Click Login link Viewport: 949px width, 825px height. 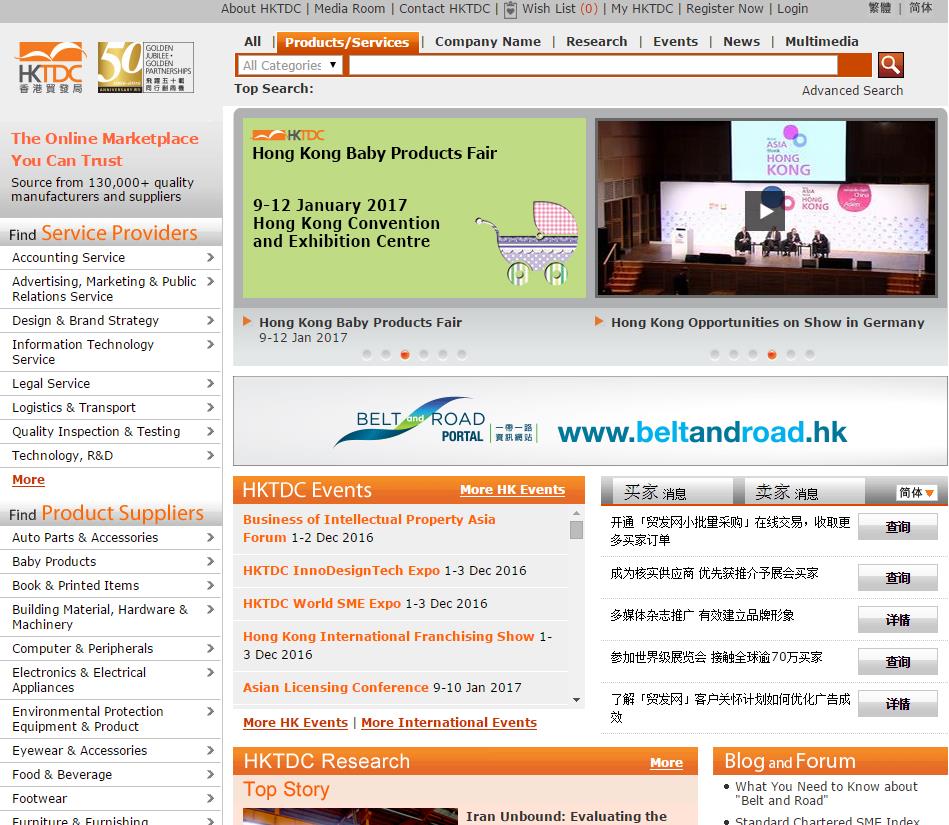(792, 8)
